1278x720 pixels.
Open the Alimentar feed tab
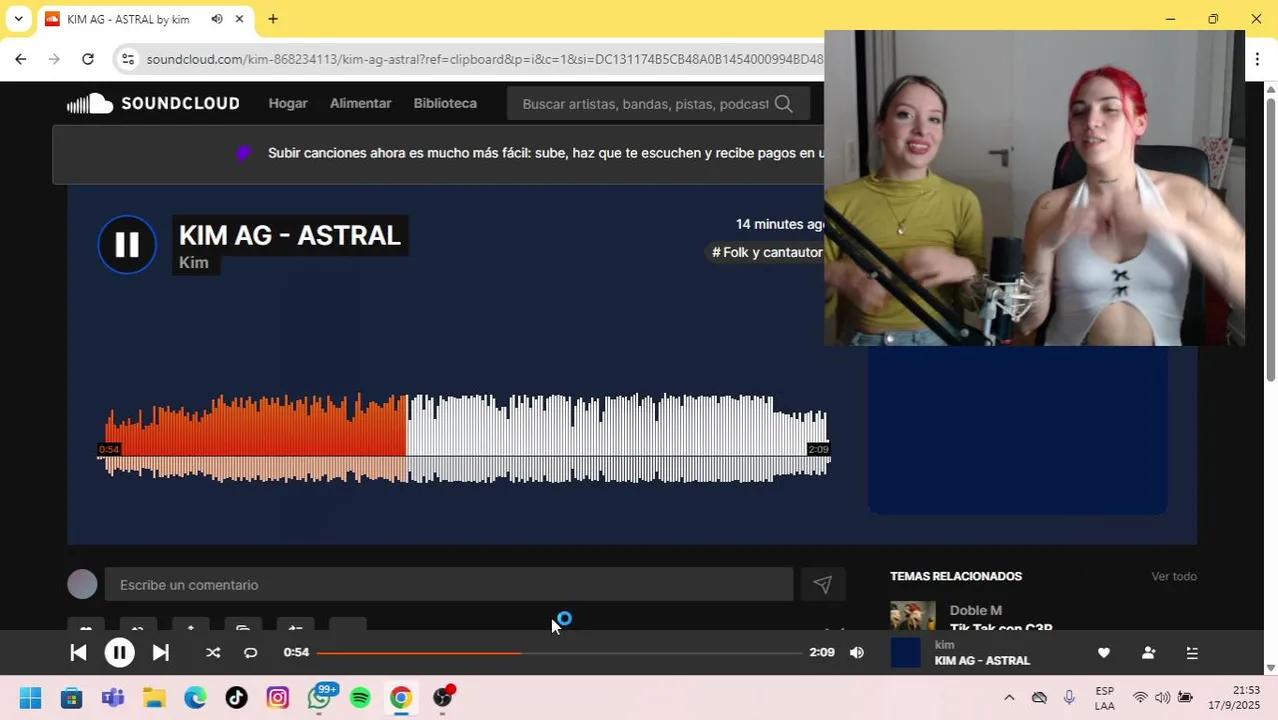(x=360, y=103)
